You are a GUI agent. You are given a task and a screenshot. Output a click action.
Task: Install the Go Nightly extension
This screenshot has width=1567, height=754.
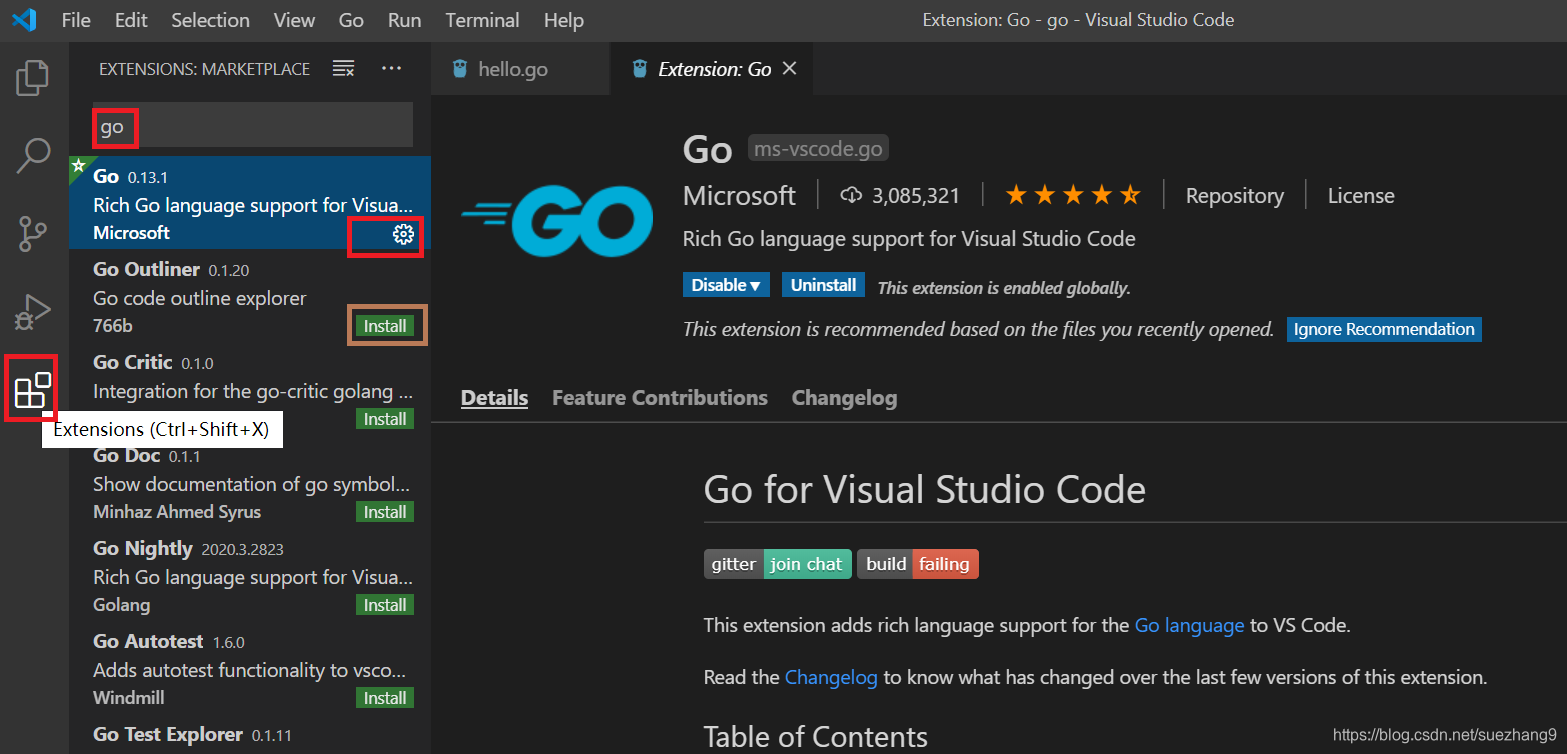pyautogui.click(x=385, y=605)
